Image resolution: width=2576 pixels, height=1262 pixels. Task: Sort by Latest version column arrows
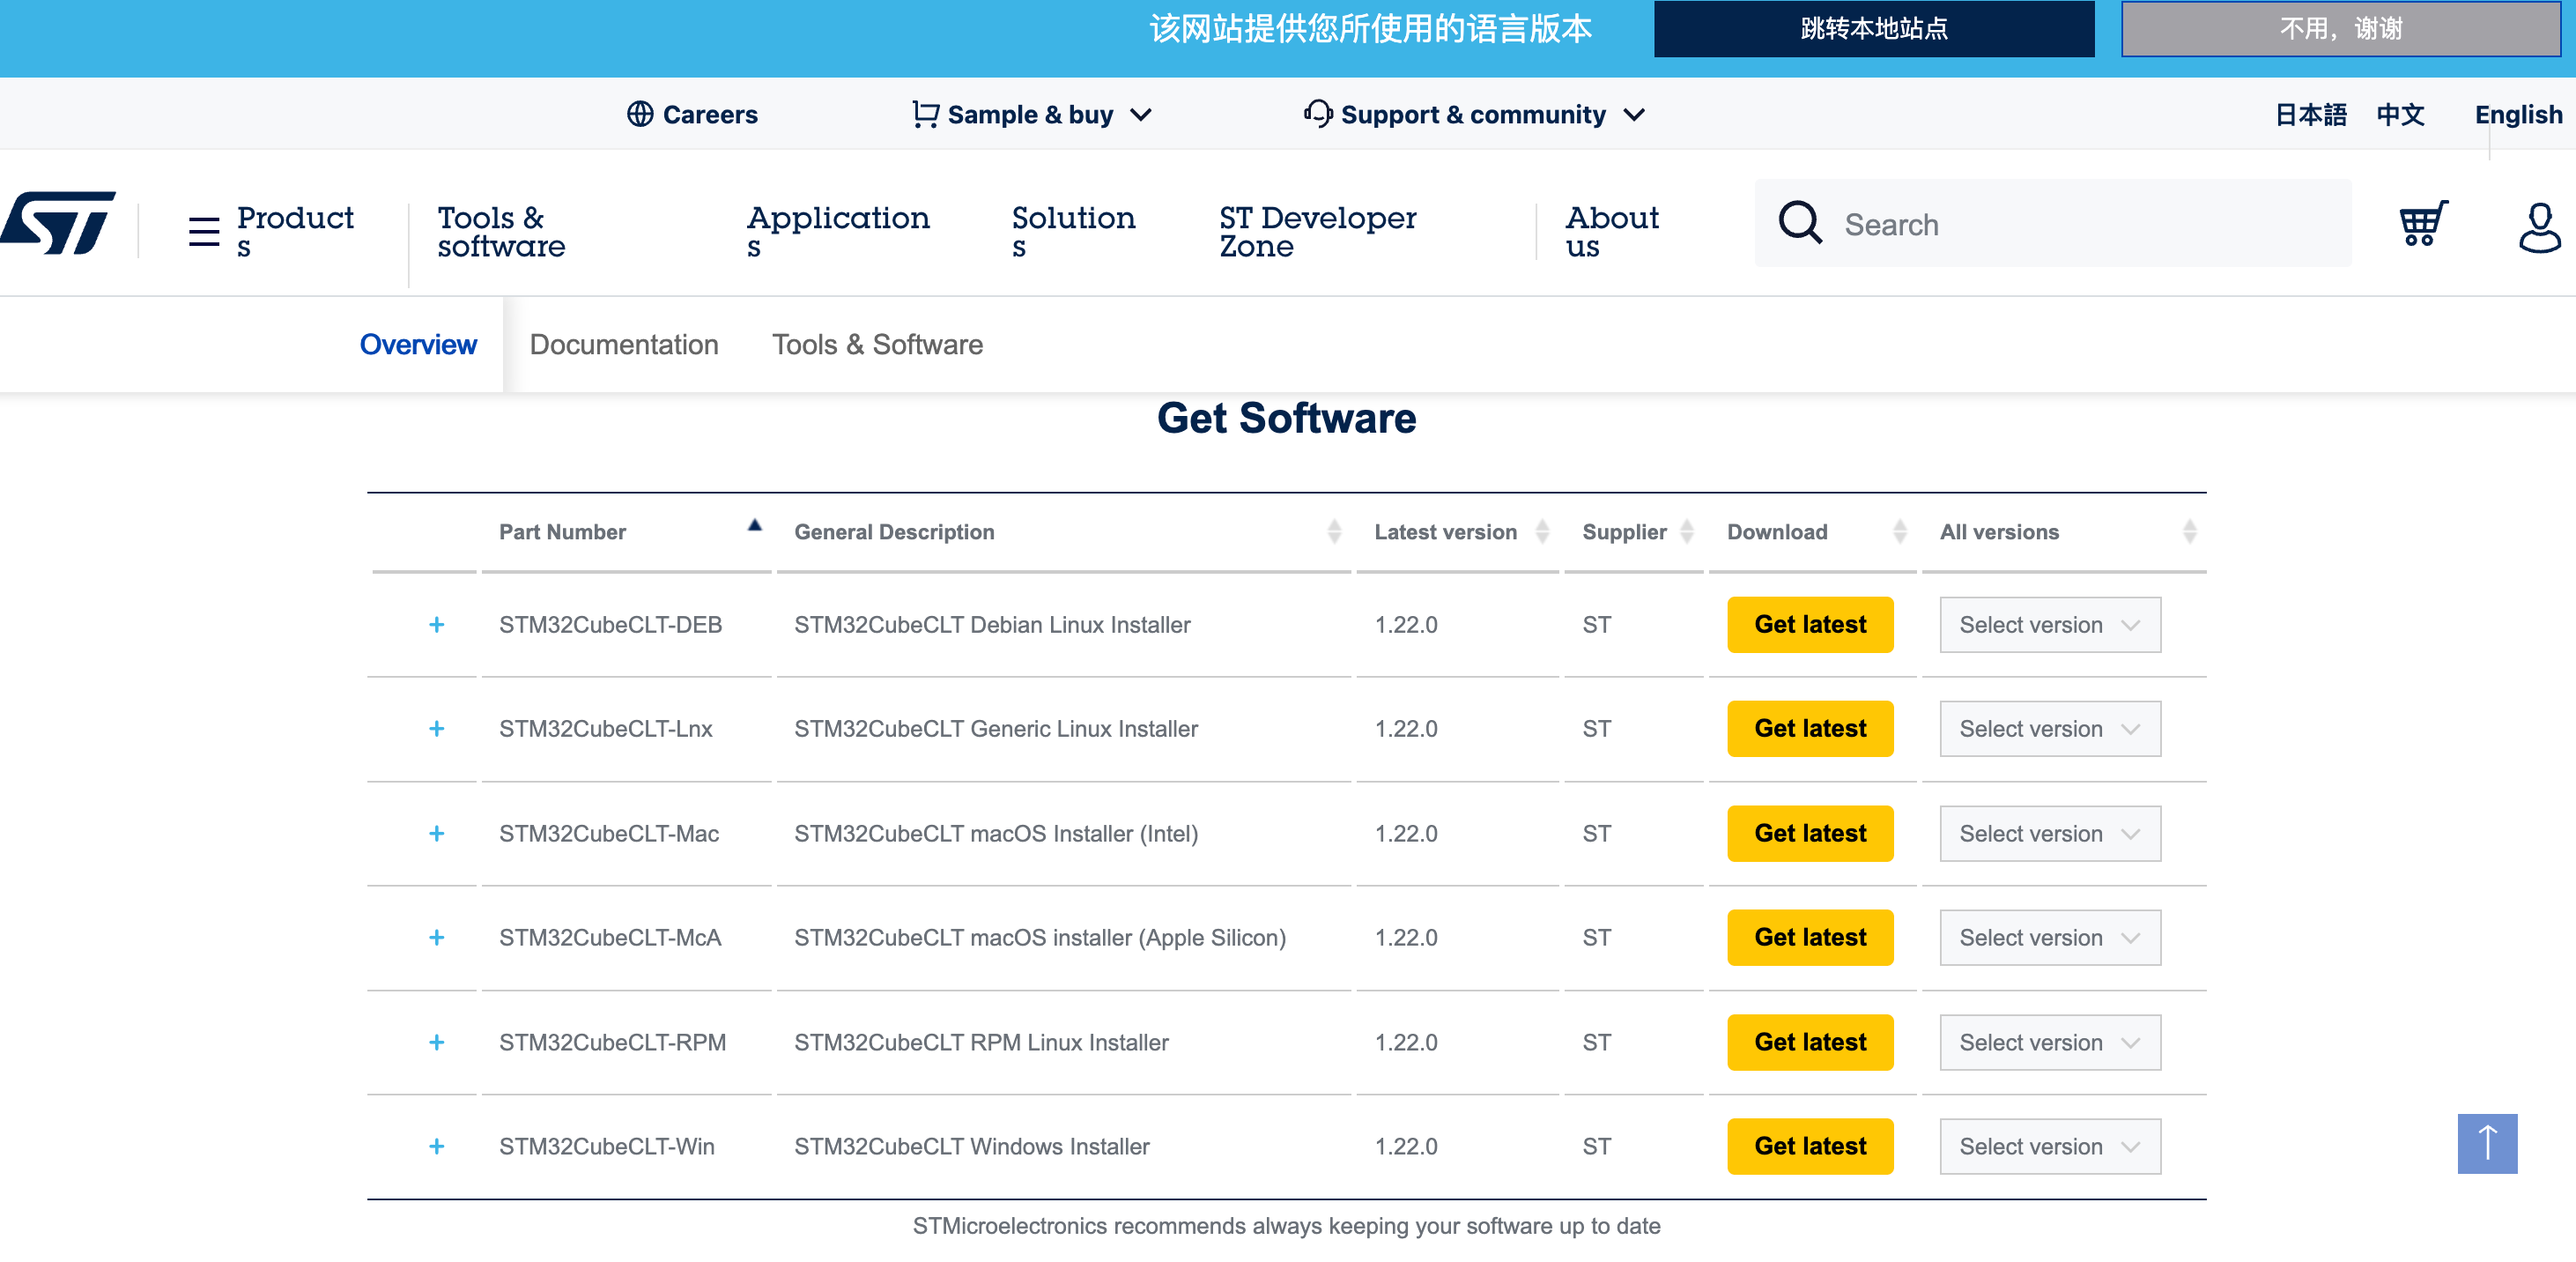click(1542, 531)
